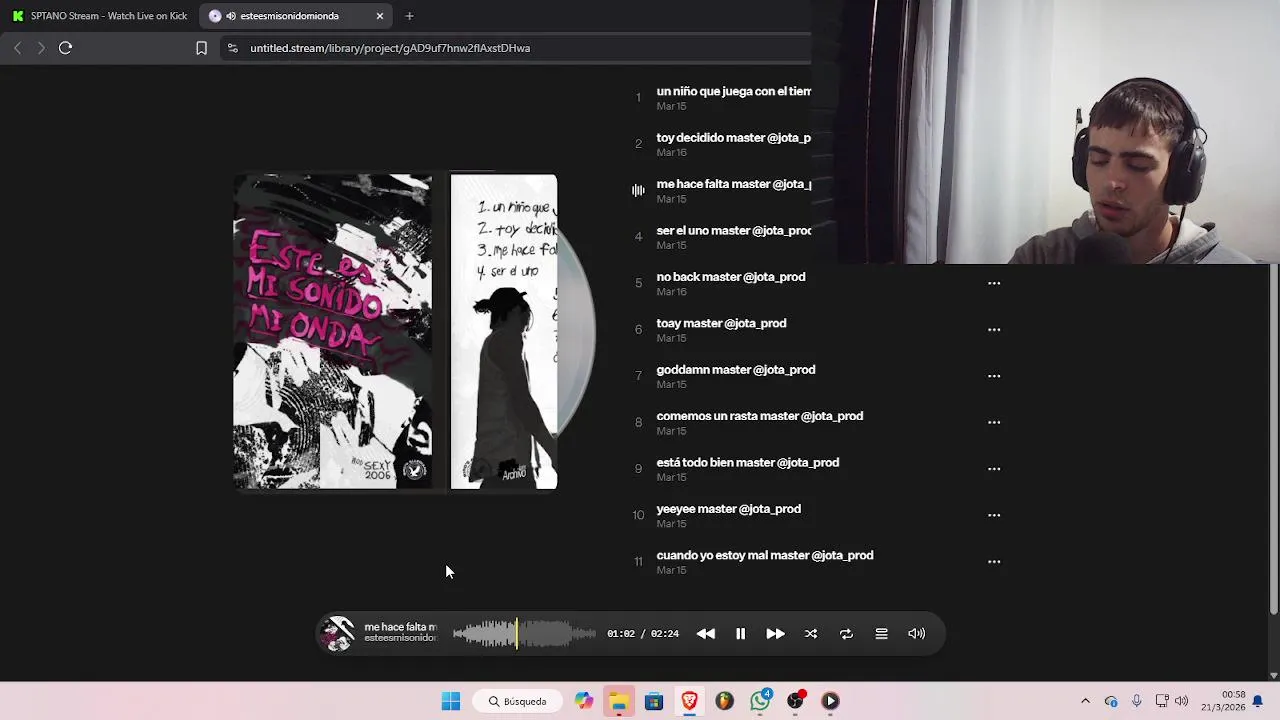This screenshot has width=1280, height=720.
Task: Open options for 'yeeyee master' track
Action: [994, 515]
